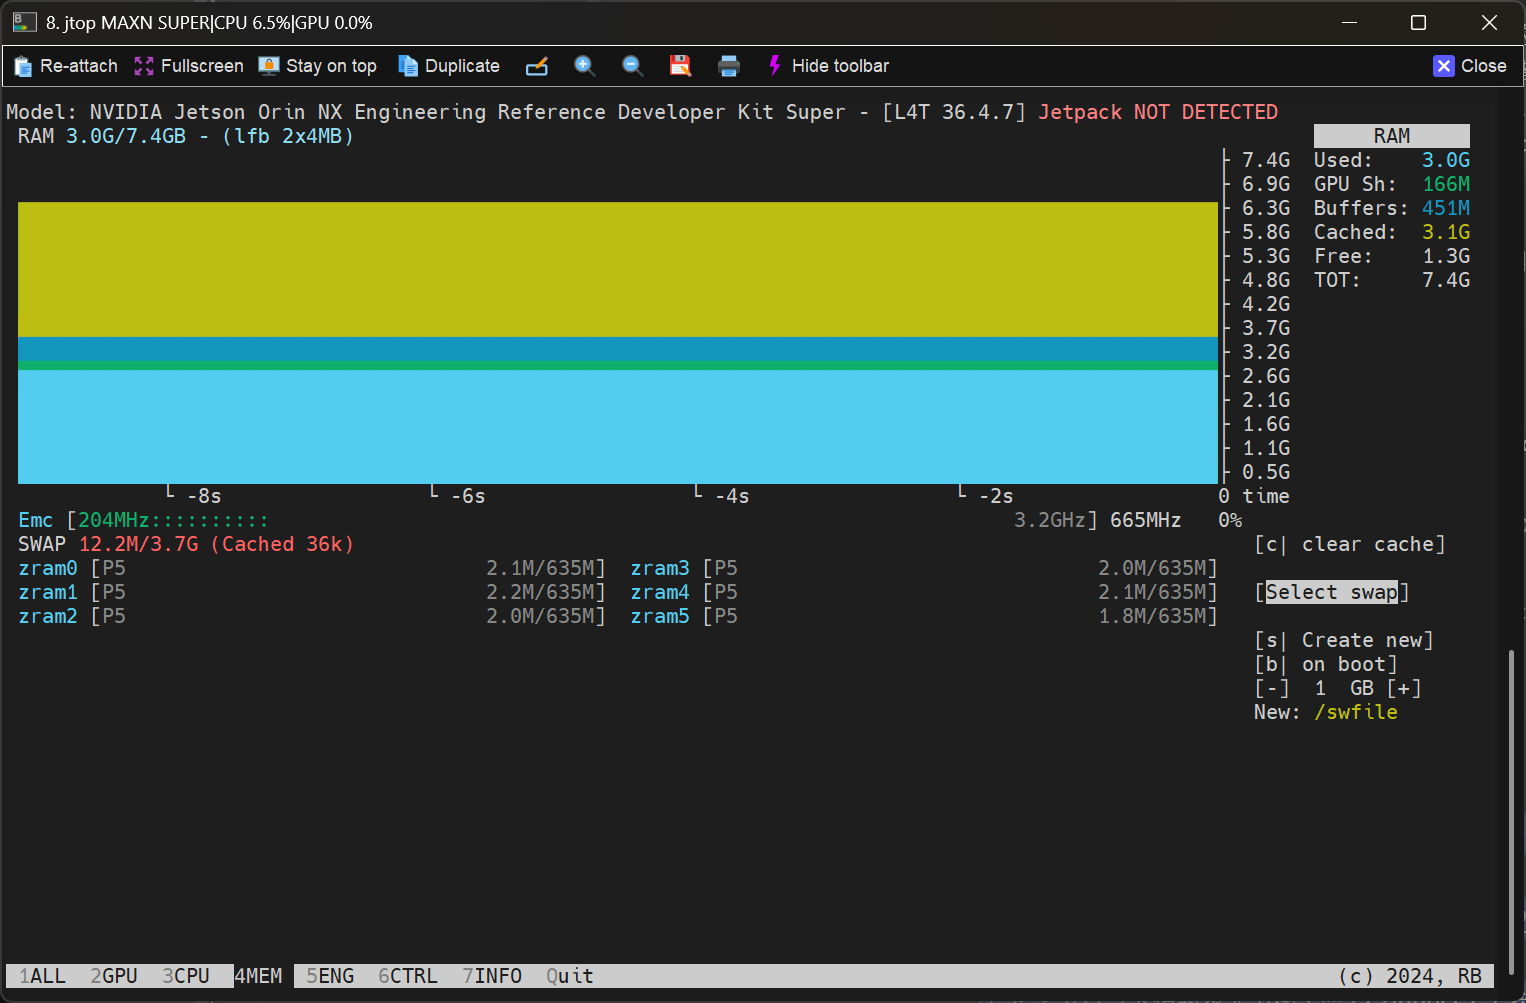Zoom in with the magnifier plus icon
The width and height of the screenshot is (1526, 1003).
coord(585,66)
